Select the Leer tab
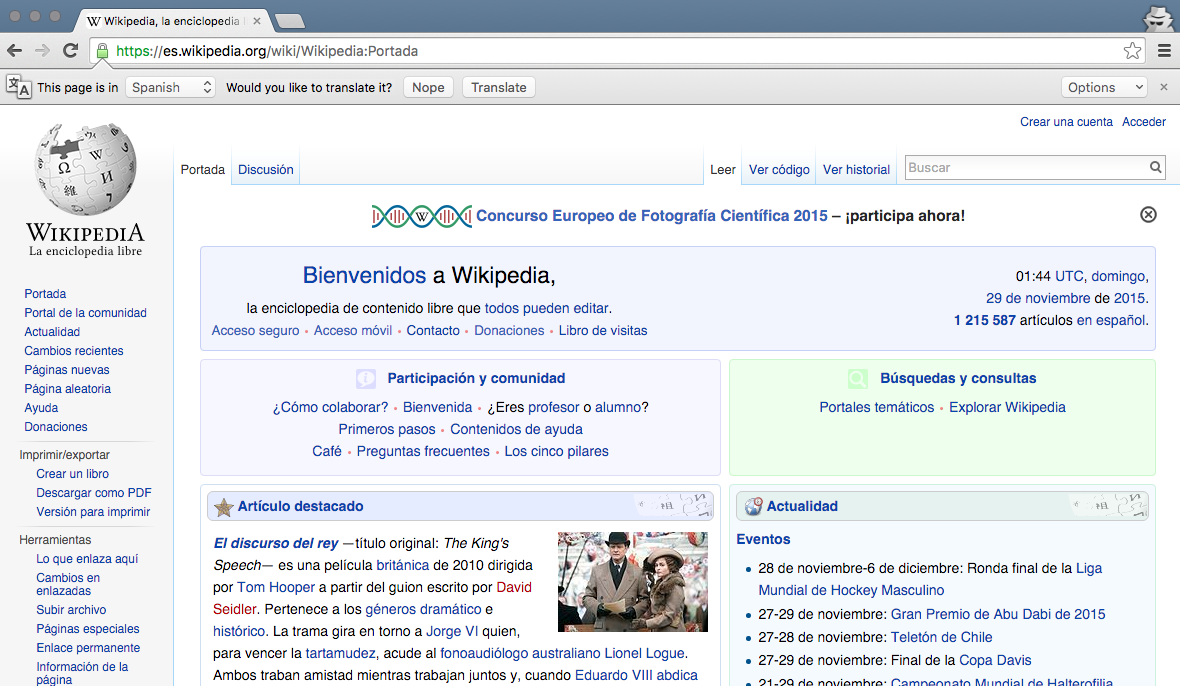 pyautogui.click(x=722, y=169)
